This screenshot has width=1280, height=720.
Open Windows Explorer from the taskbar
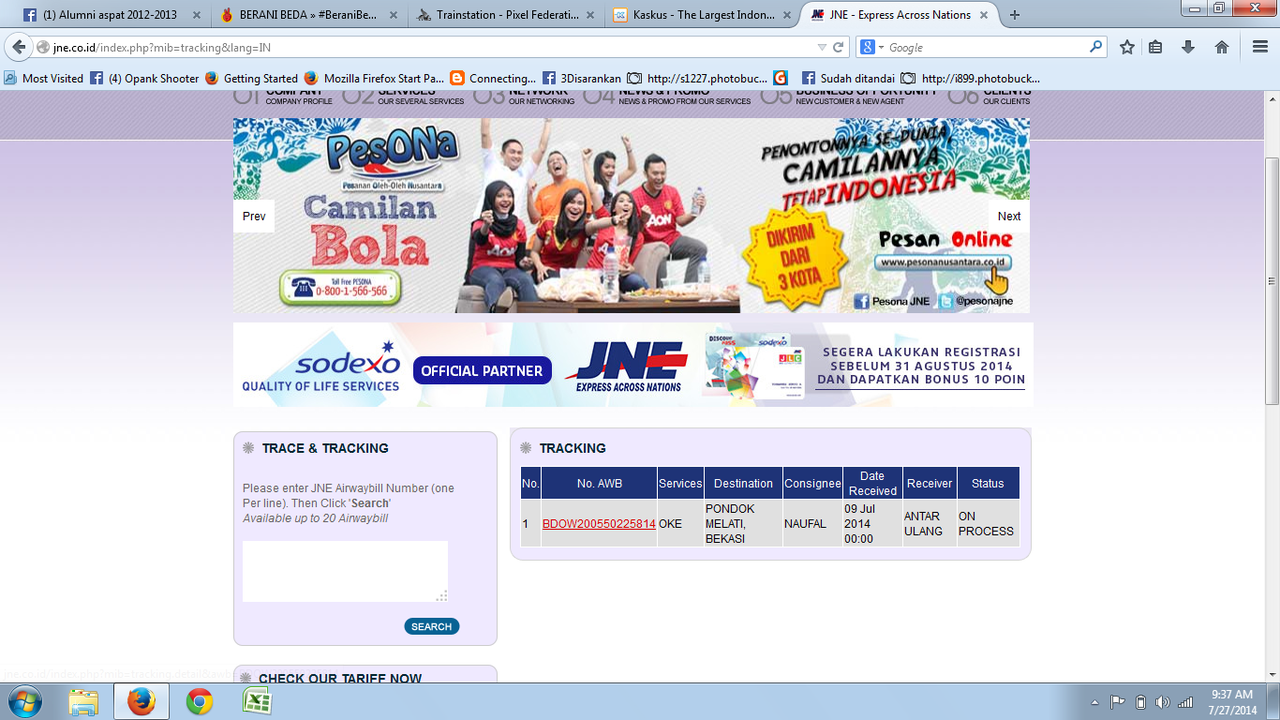pos(83,702)
